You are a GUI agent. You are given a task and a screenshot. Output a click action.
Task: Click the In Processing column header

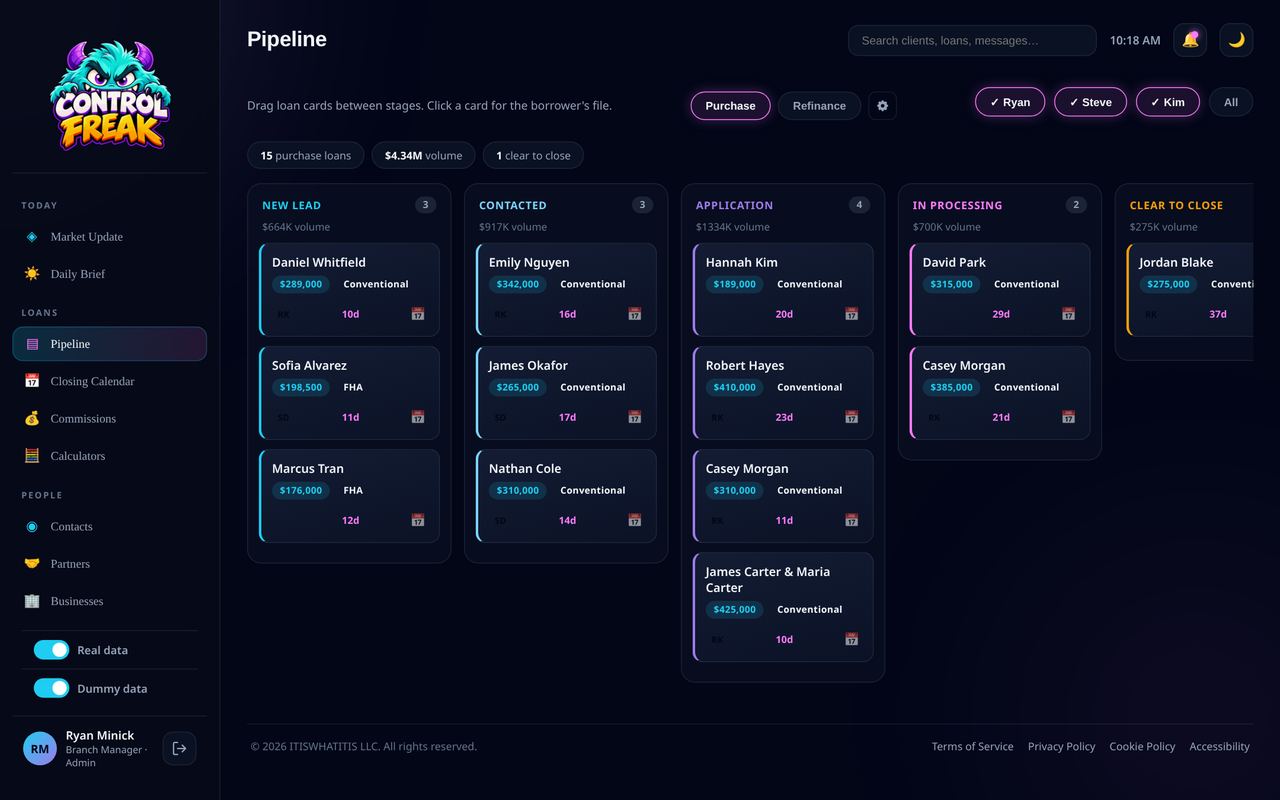click(x=957, y=205)
